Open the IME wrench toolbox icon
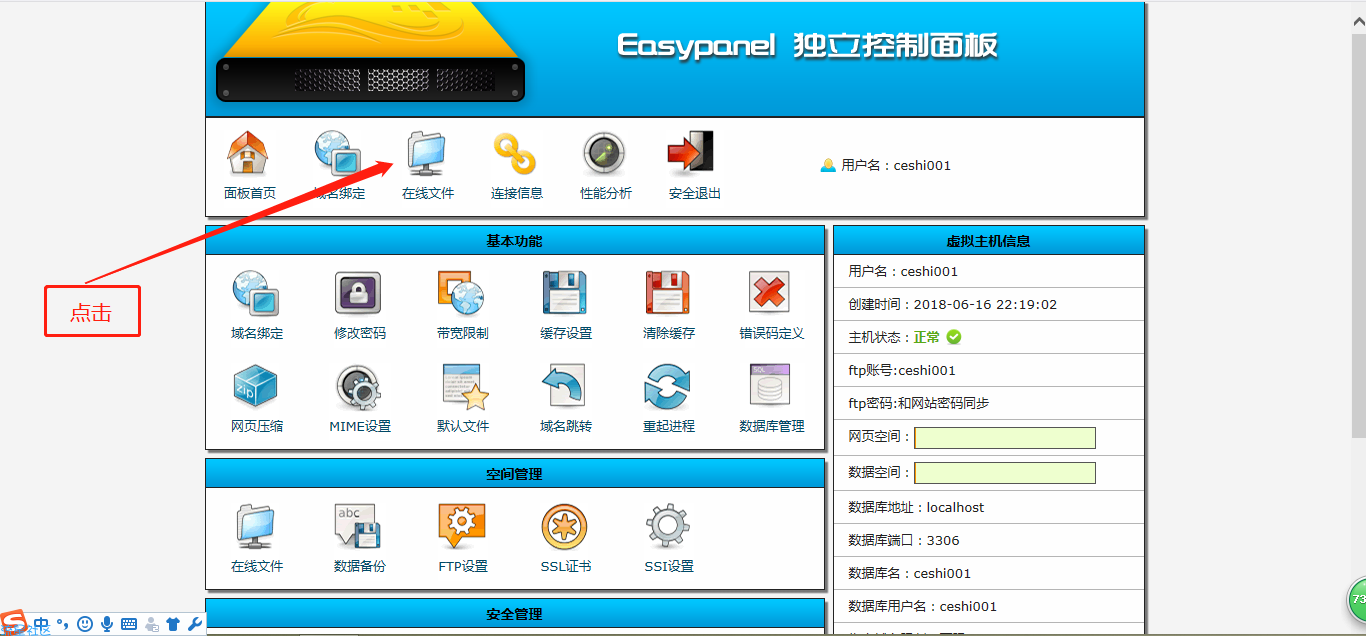Viewport: 1366px width, 636px height. pos(195,625)
